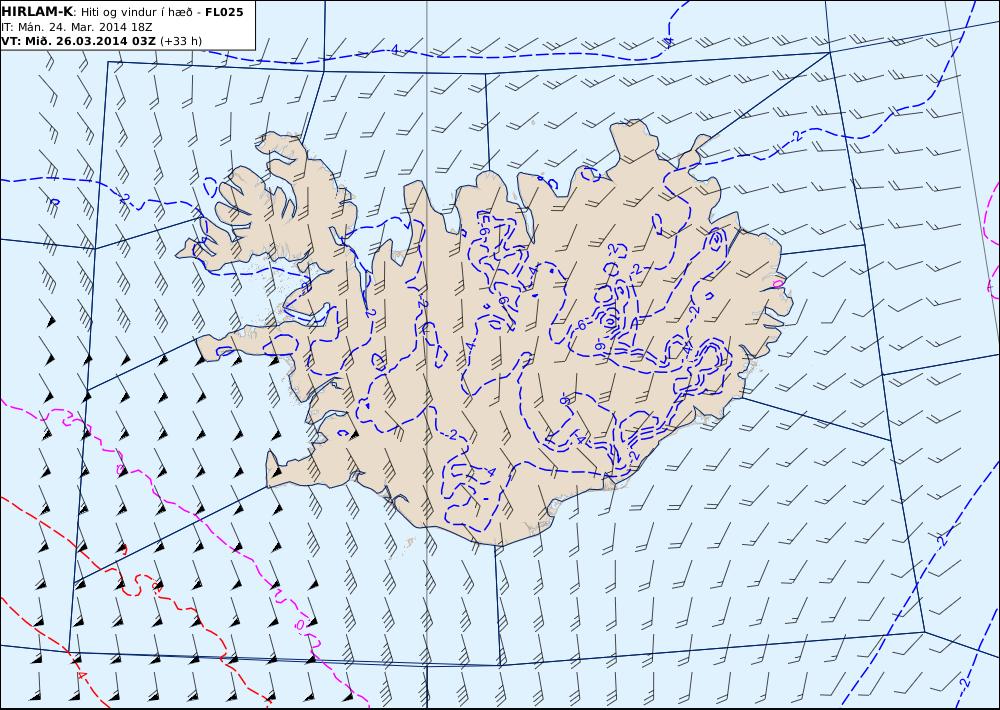
Task: Click the HIRLAM-K model title text
Action: point(37,11)
